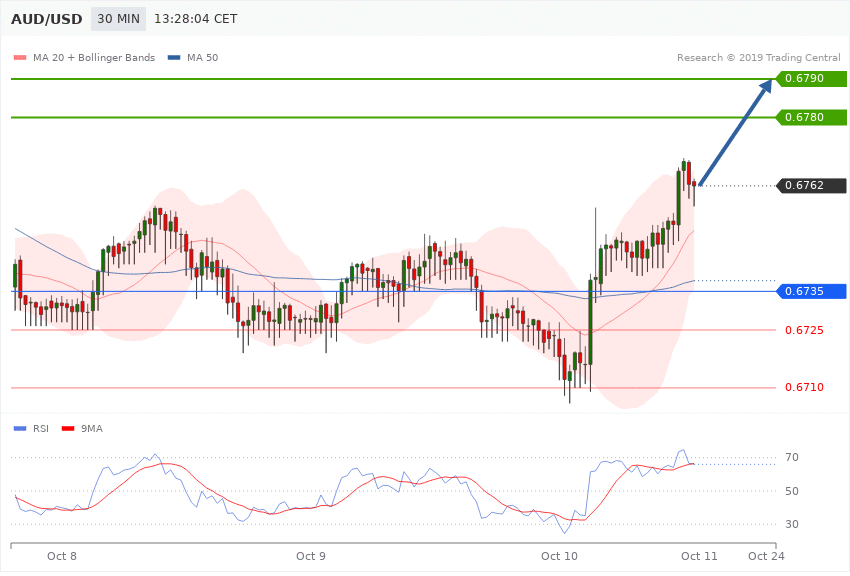Click the RSI blue legend swatch
The image size is (850, 576).
[20, 429]
